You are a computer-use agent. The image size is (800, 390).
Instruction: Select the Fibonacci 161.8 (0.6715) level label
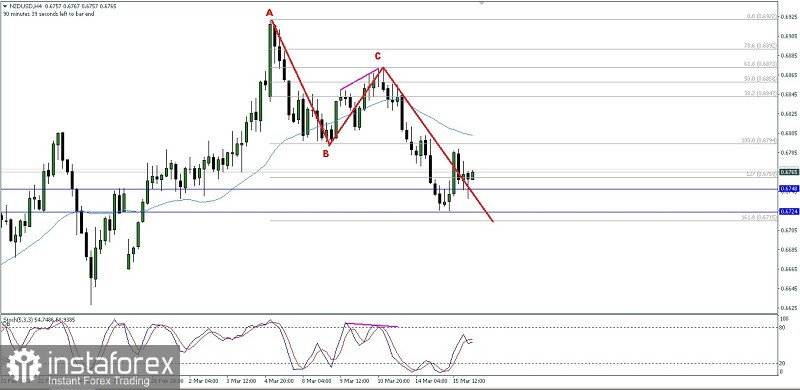tap(760, 217)
